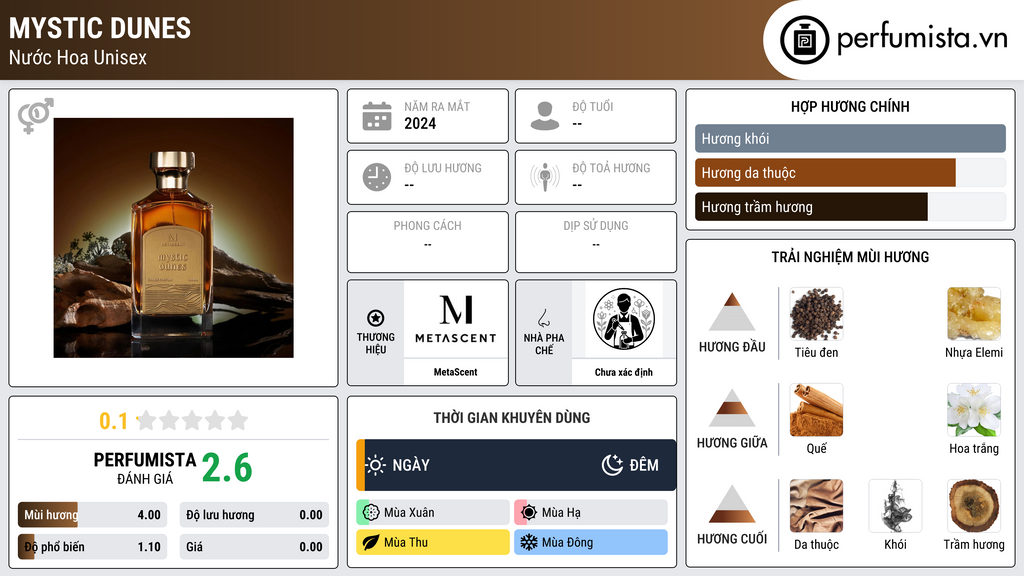
Task: Click the sun icon for Mùa Hạ
Action: 529,513
